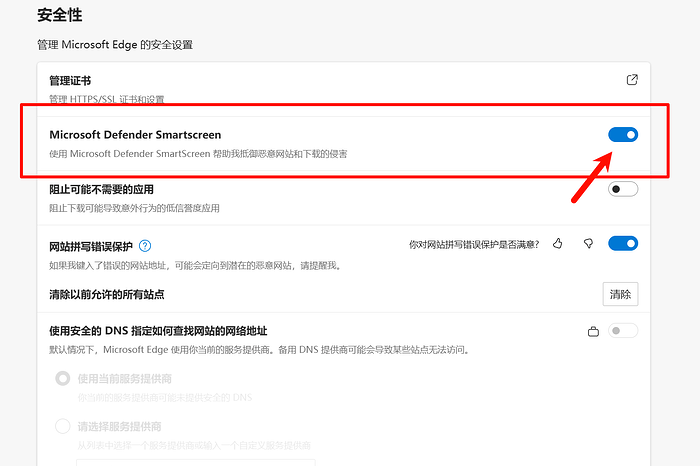Enable the 阻止可能不需要的应用 toggle
The width and height of the screenshot is (700, 466).
623,189
